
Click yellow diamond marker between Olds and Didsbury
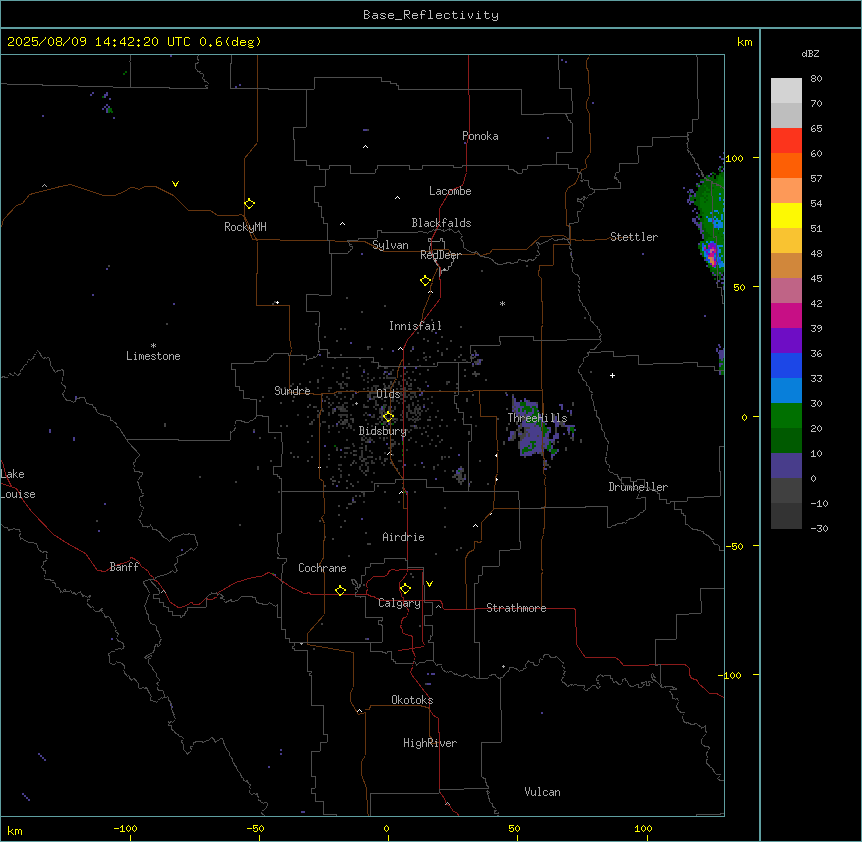pyautogui.click(x=388, y=417)
